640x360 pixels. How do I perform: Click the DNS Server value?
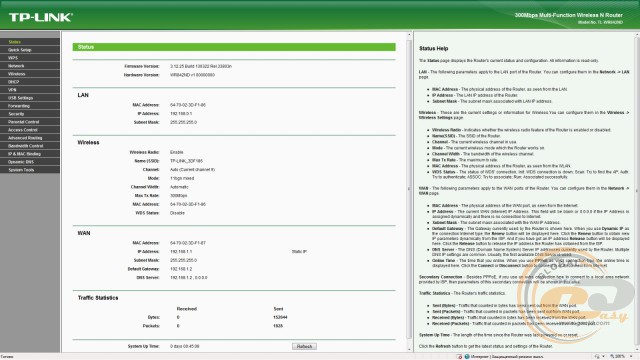(x=189, y=278)
